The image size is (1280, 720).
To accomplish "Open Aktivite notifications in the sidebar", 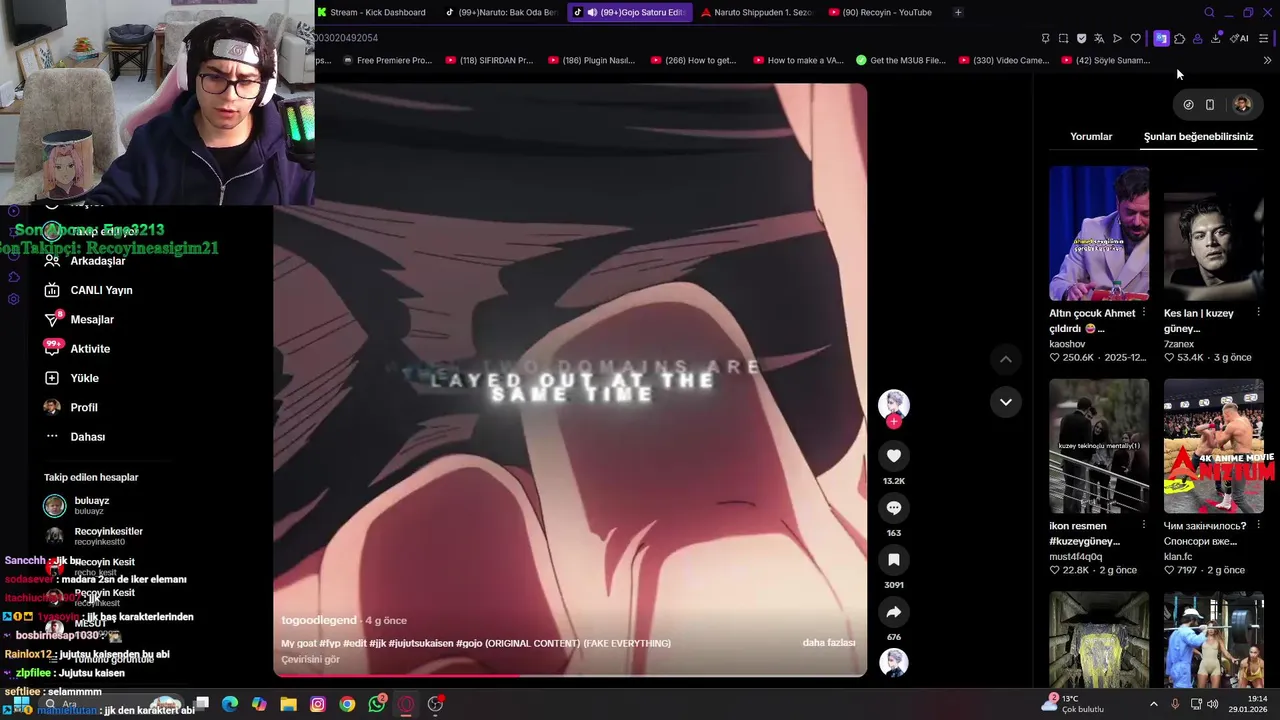I will click(77, 349).
